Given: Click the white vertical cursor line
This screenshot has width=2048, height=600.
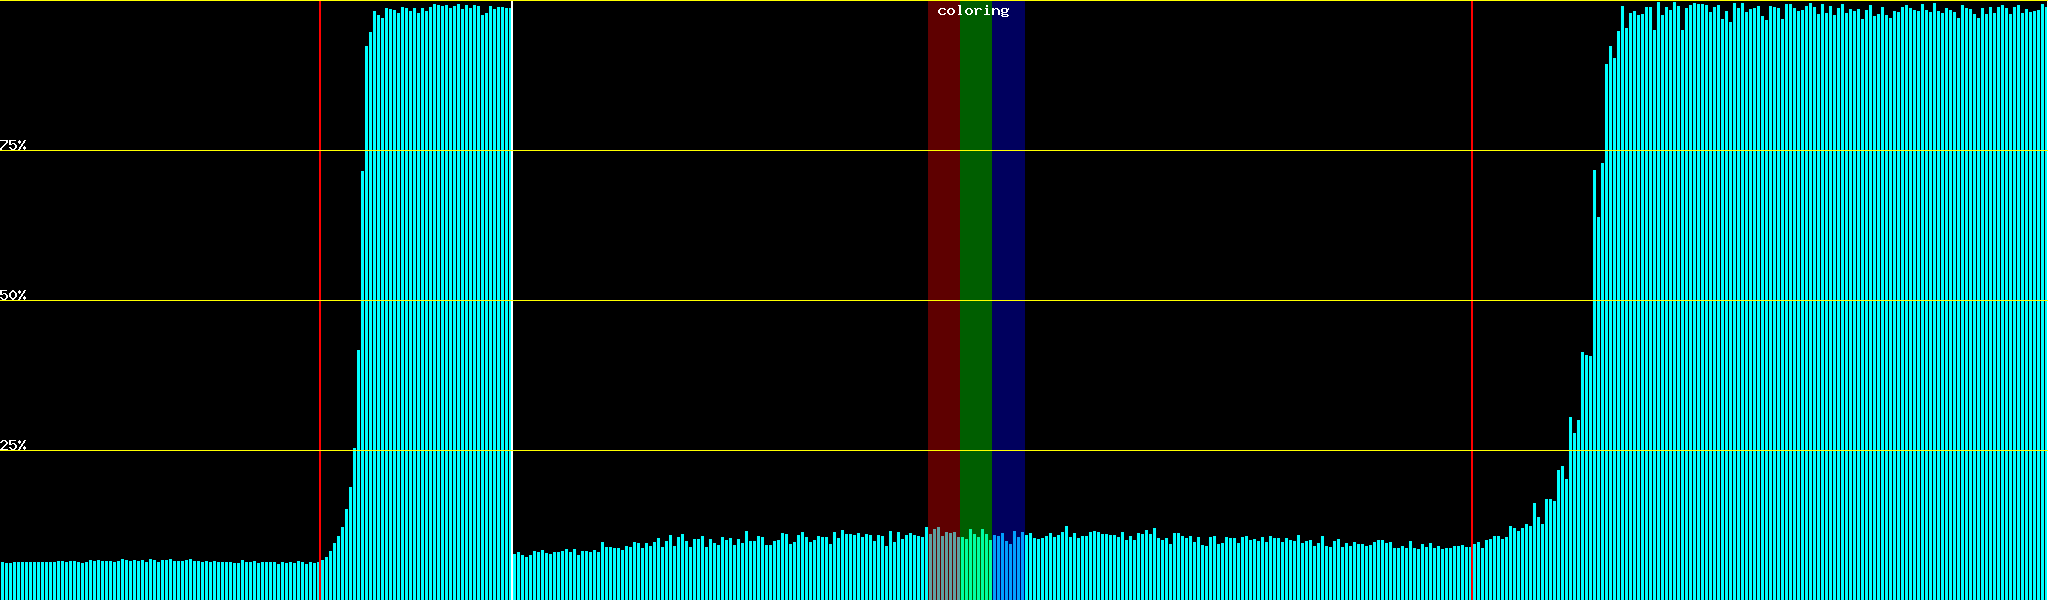Looking at the screenshot, I should tap(512, 300).
